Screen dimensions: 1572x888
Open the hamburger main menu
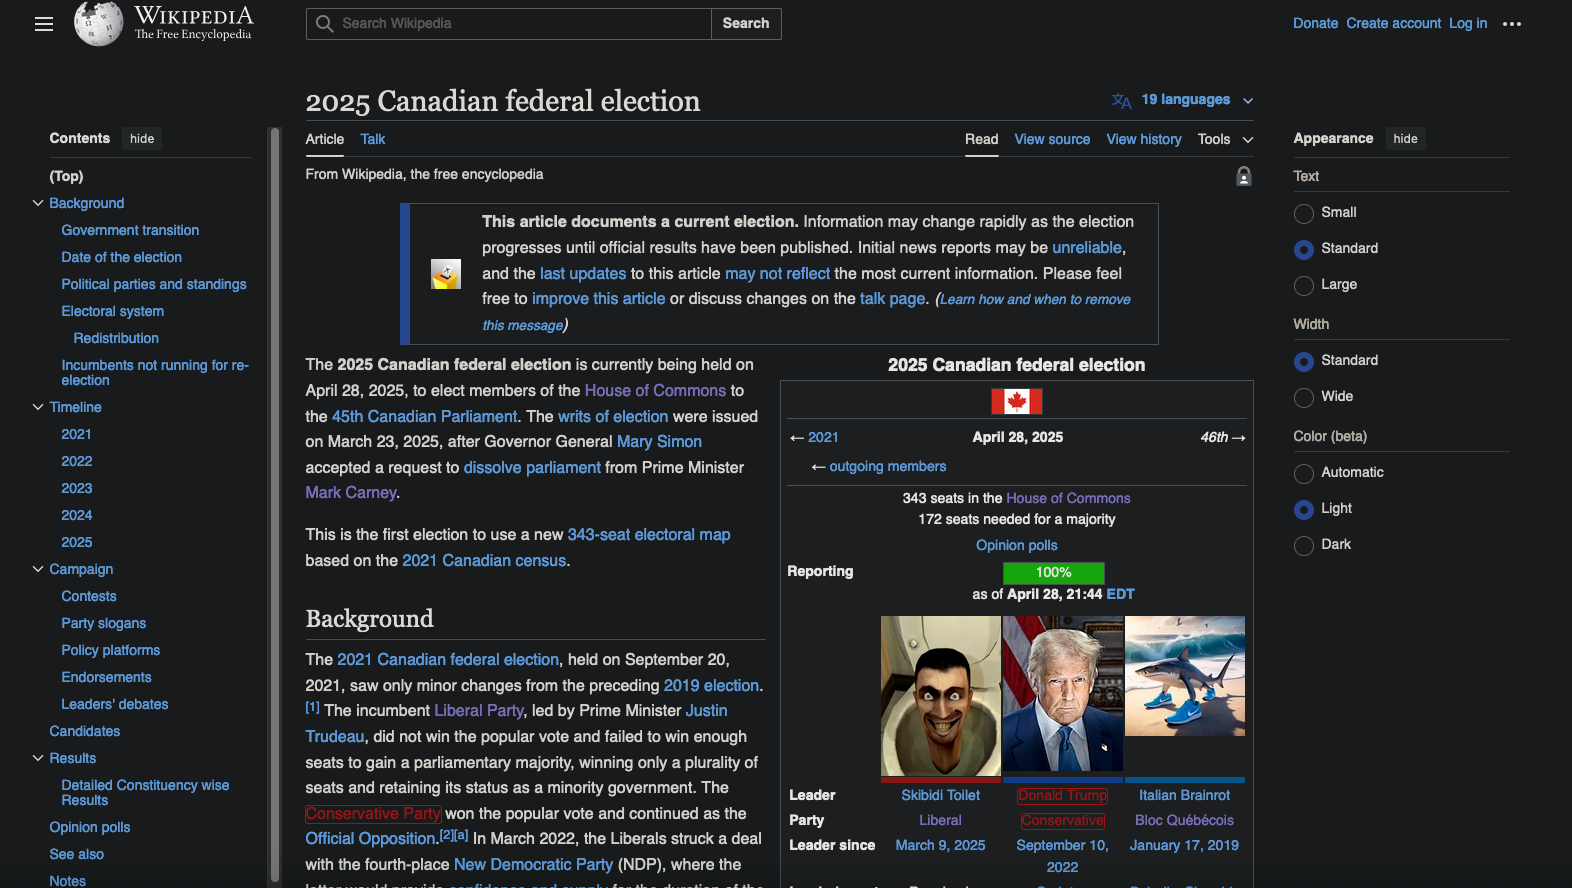pos(44,24)
